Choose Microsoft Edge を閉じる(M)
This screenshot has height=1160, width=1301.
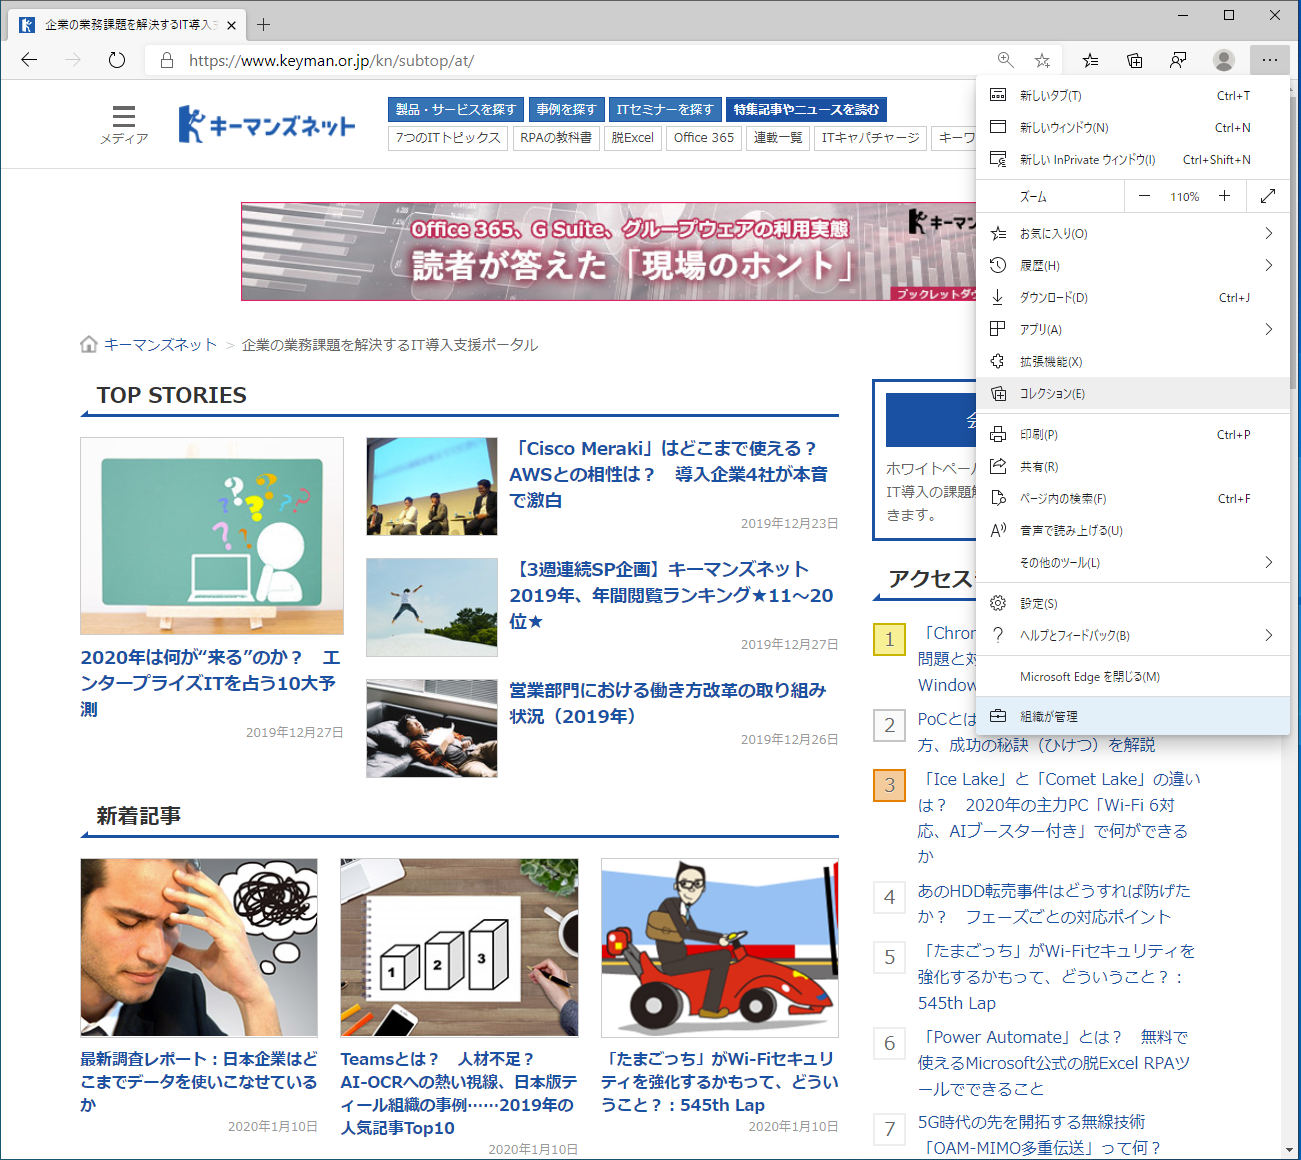tap(1132, 677)
